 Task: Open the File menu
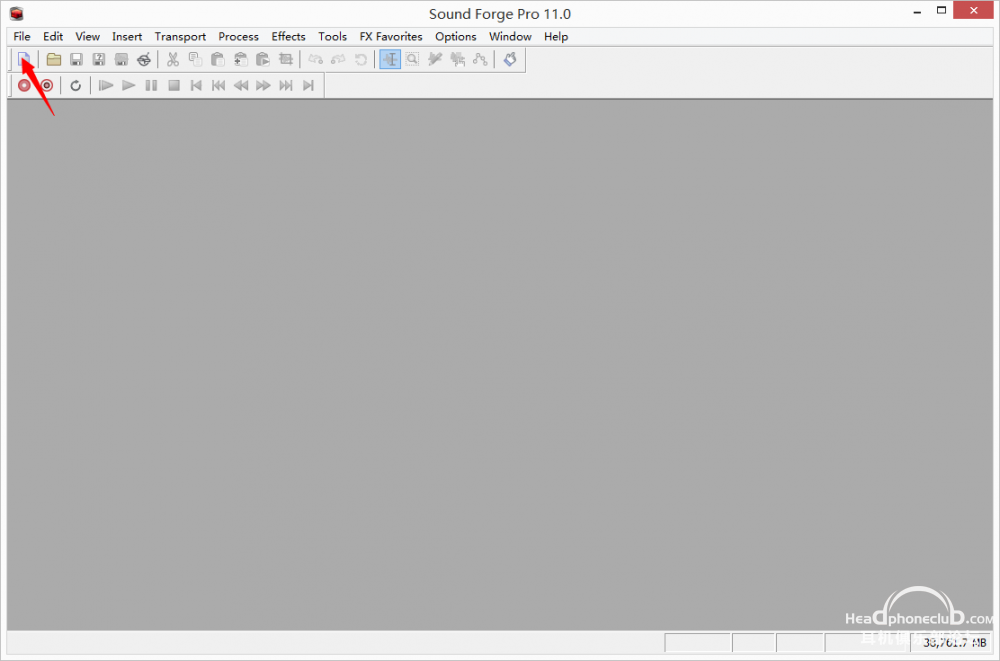[22, 36]
